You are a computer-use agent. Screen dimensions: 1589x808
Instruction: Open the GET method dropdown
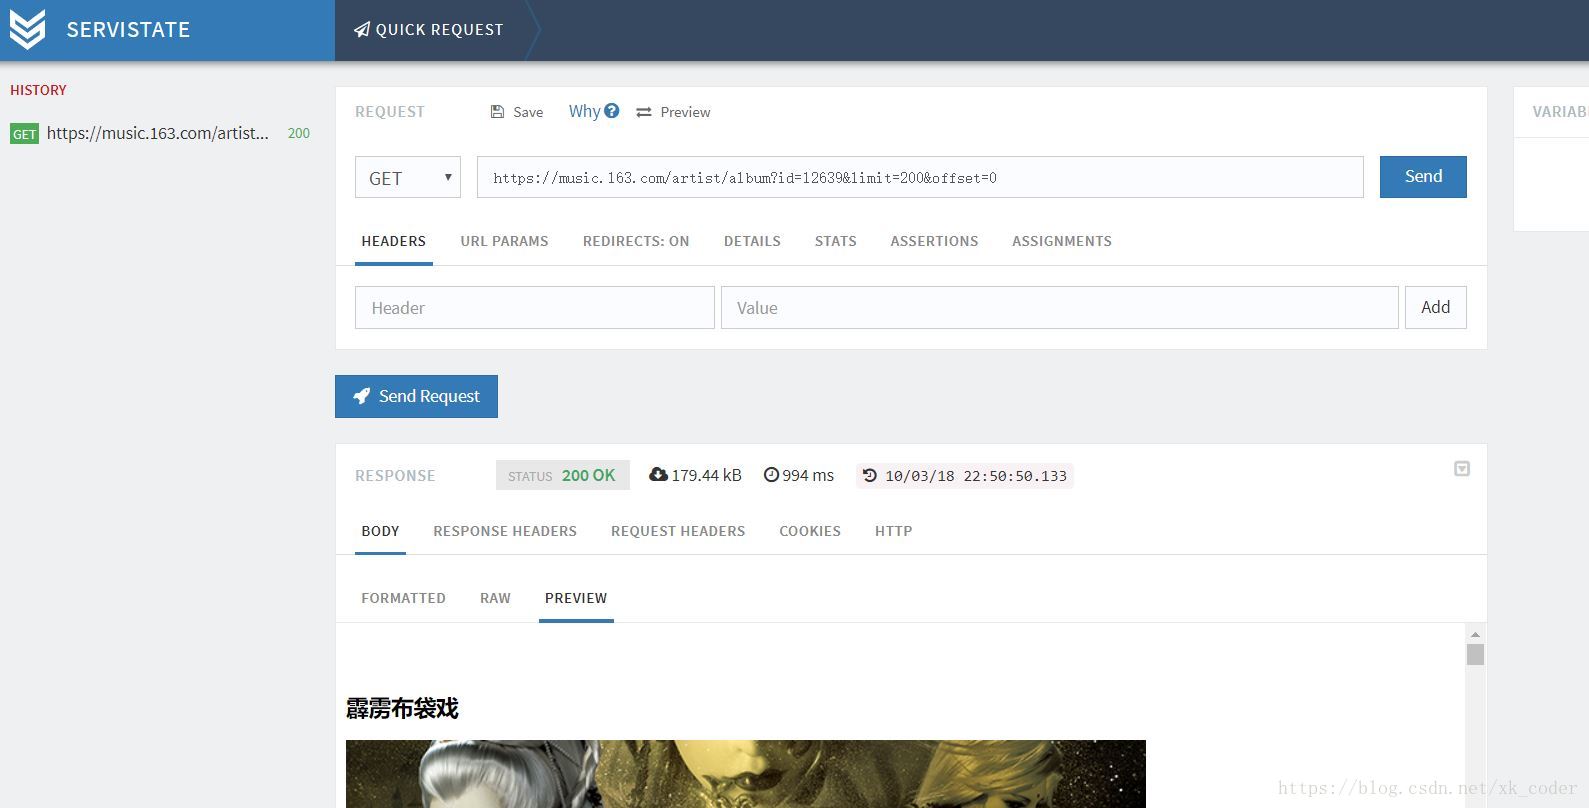(408, 177)
